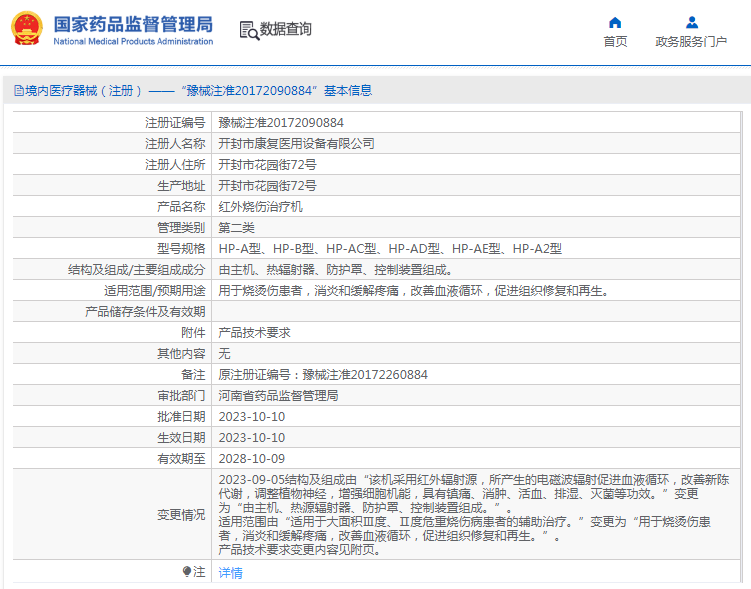751x589 pixels.
Task: Click the 注册人住所 label
Action: 175,165
